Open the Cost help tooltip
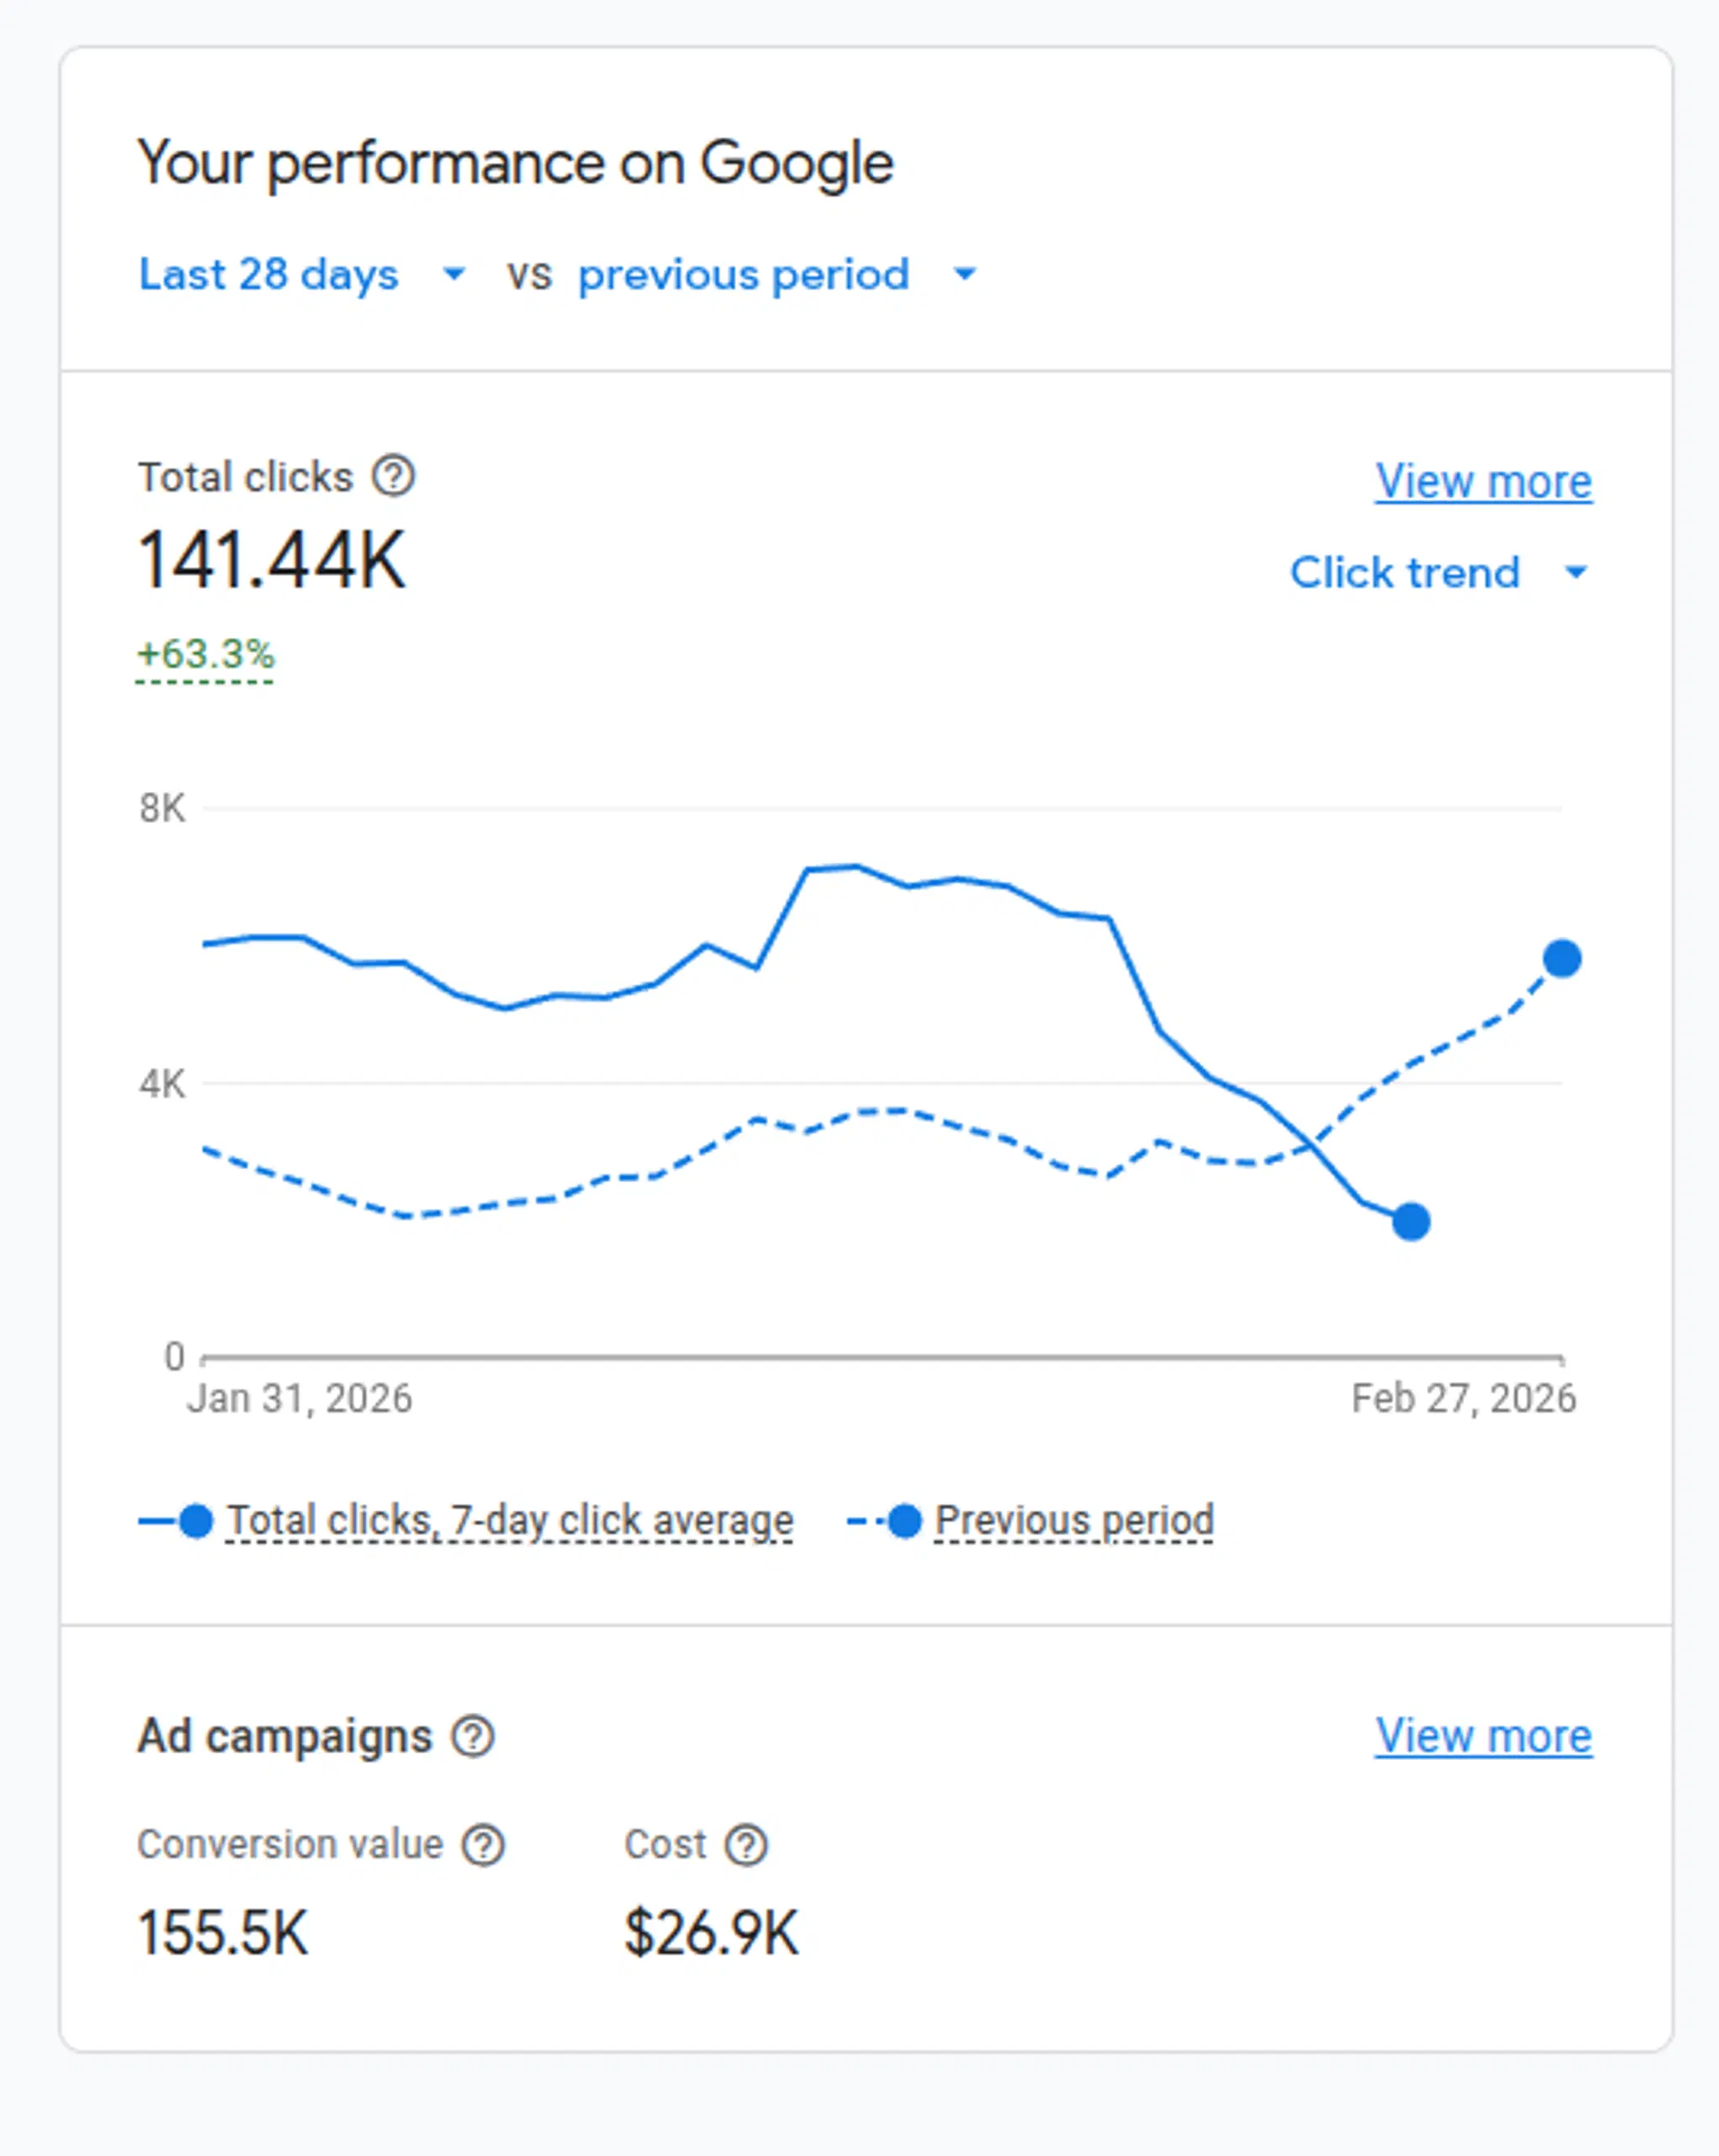Image resolution: width=1719 pixels, height=2156 pixels. [746, 1845]
